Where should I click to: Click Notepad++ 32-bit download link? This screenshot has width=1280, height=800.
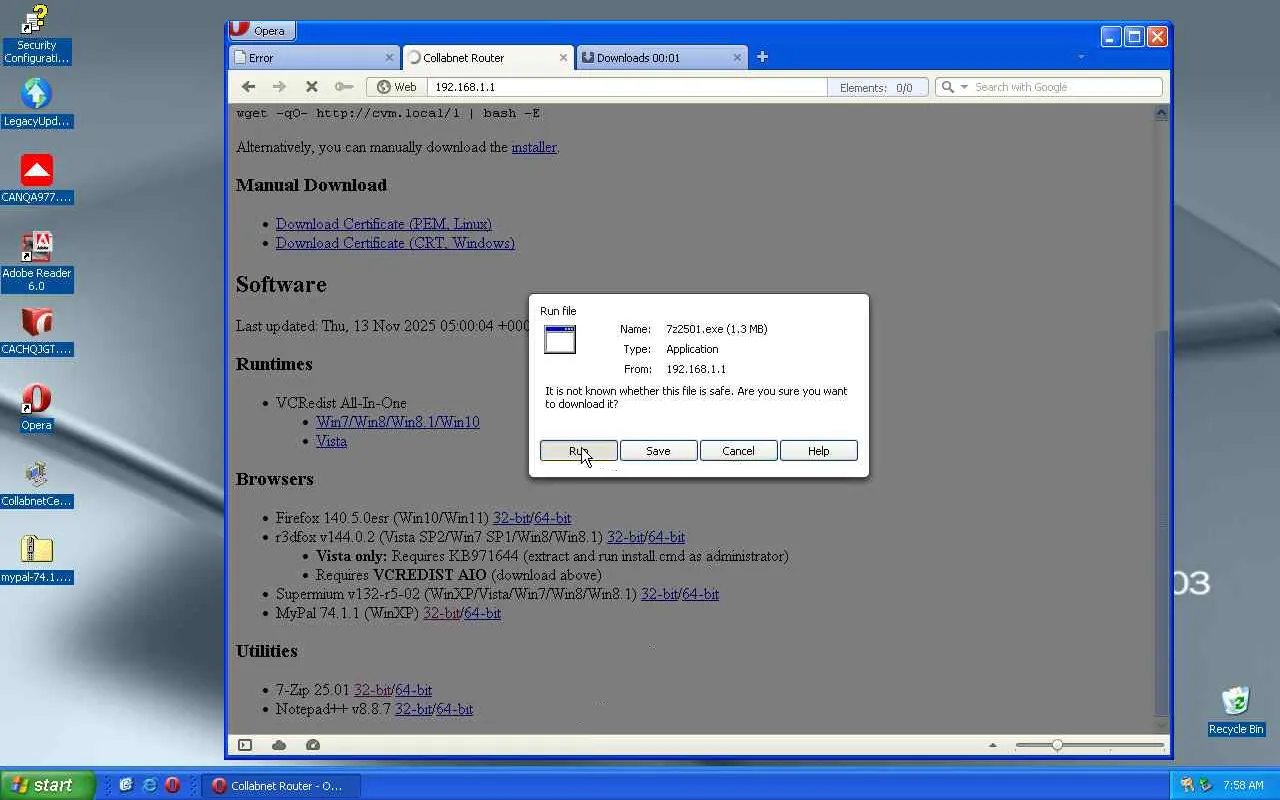click(x=413, y=709)
